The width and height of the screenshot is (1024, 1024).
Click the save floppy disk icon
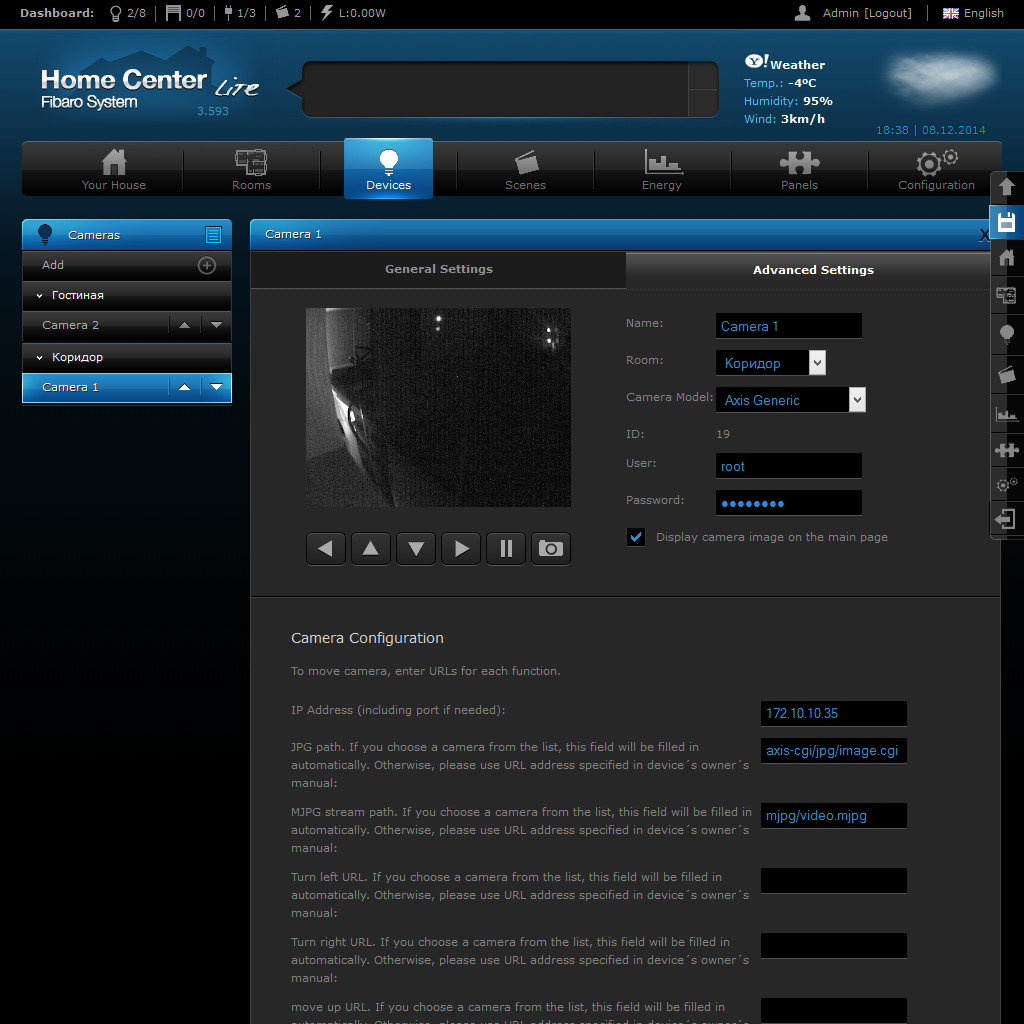1006,222
